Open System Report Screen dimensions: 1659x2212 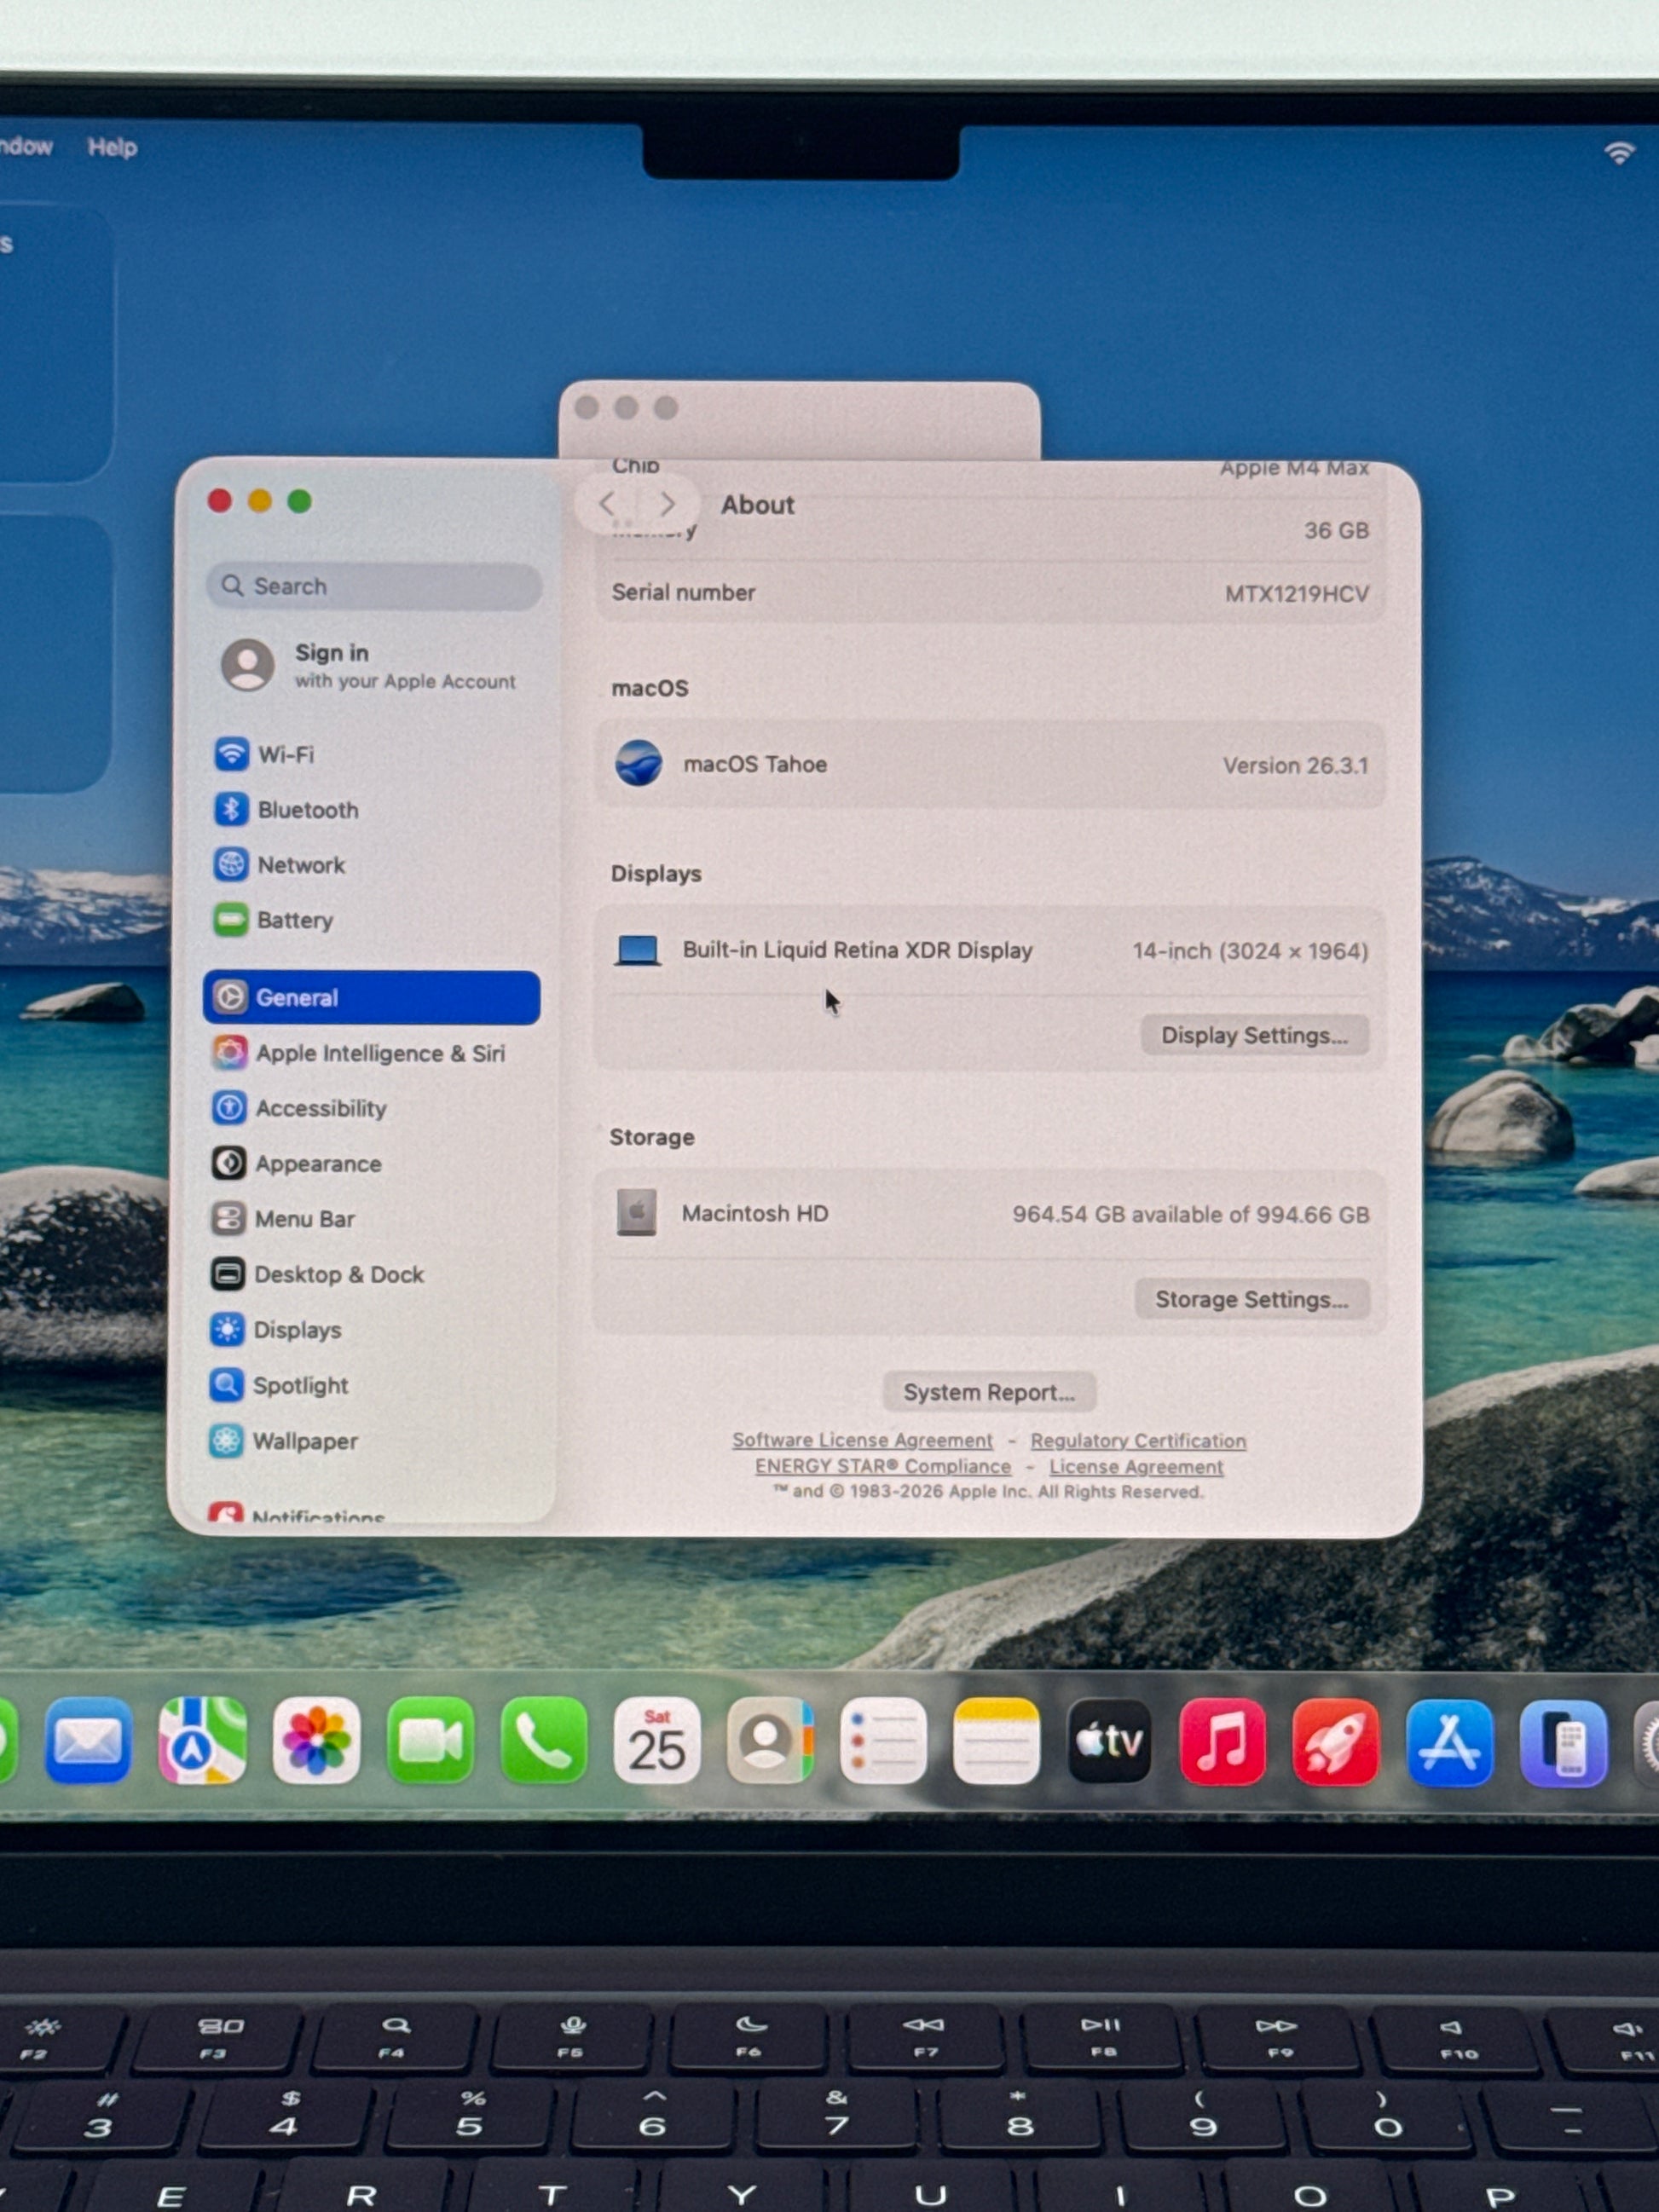tap(988, 1392)
